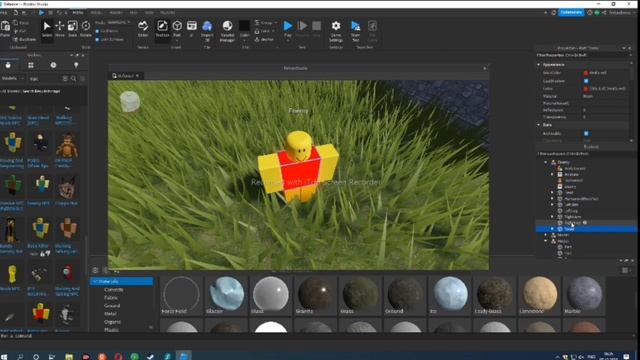Expand the Right Arm item in Explorer

552,217
